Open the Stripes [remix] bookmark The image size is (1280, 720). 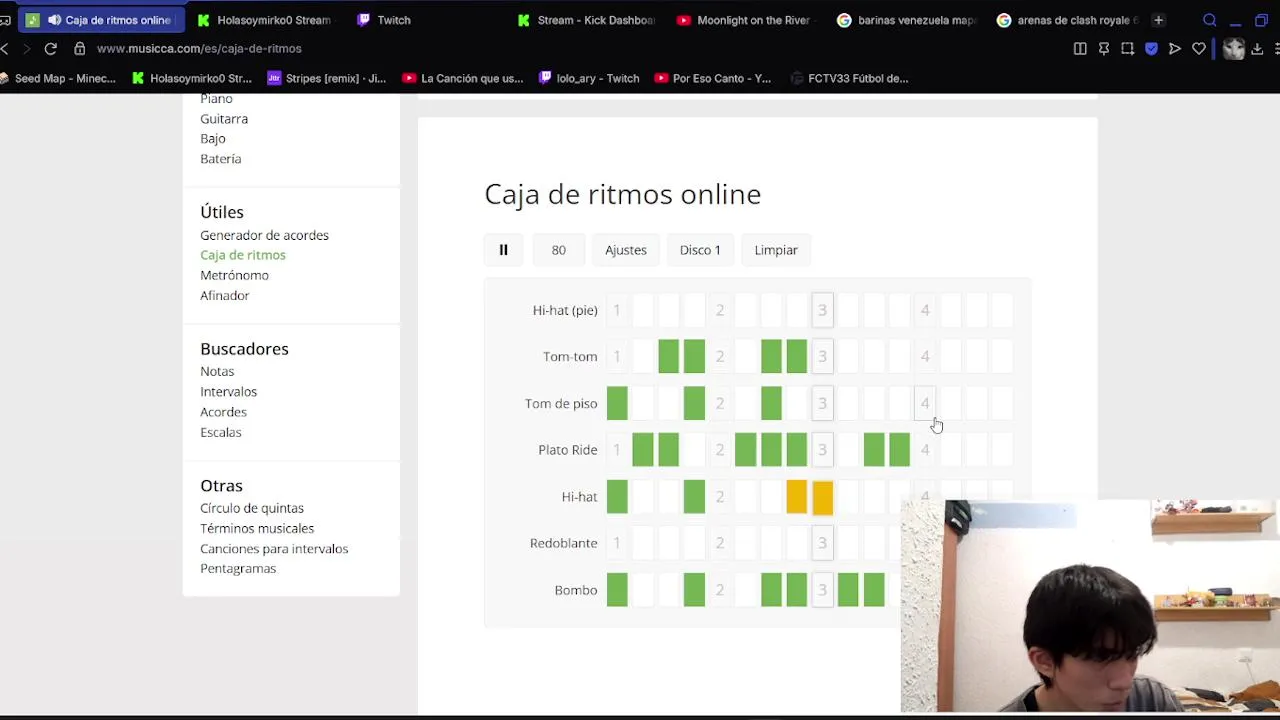click(x=327, y=78)
